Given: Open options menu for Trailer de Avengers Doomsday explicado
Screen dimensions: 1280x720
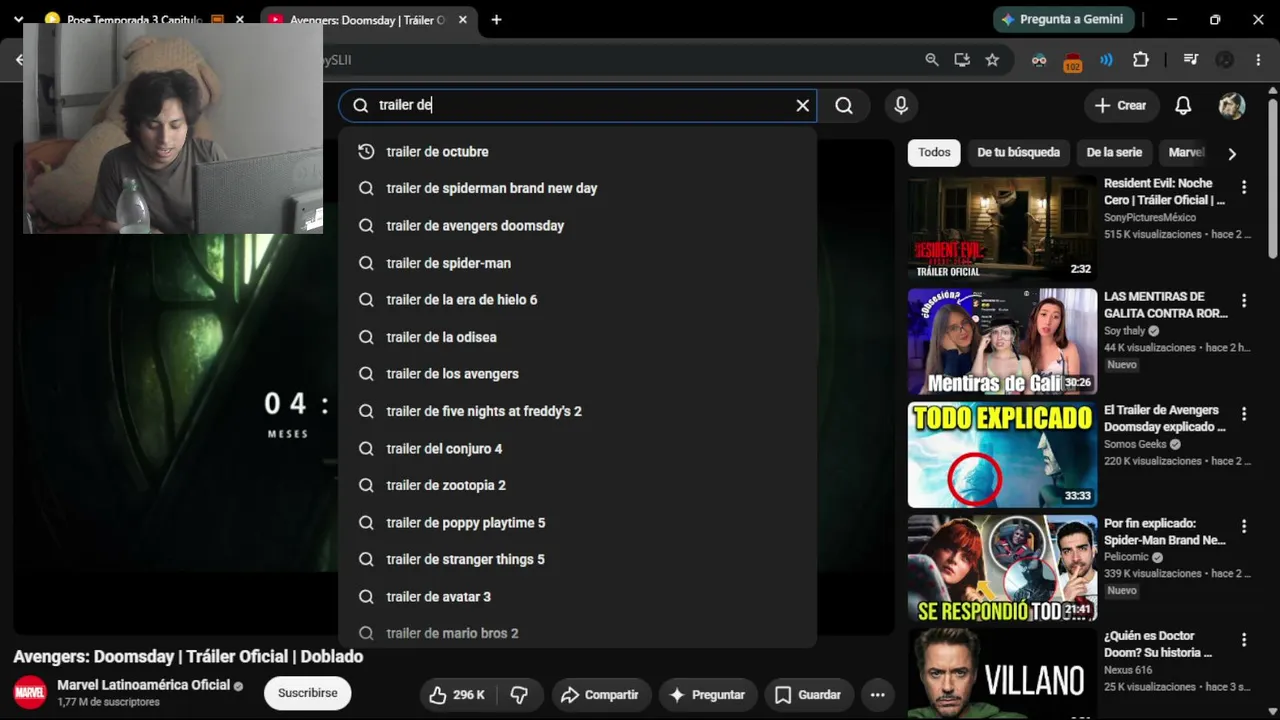Looking at the screenshot, I should 1244,414.
